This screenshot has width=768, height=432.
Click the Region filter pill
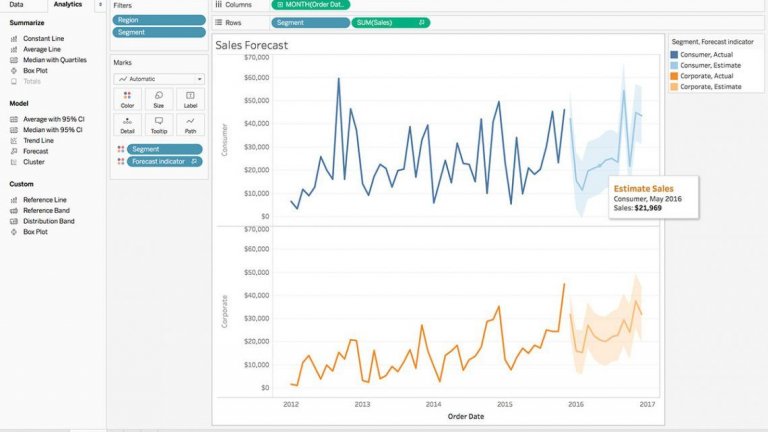click(158, 20)
